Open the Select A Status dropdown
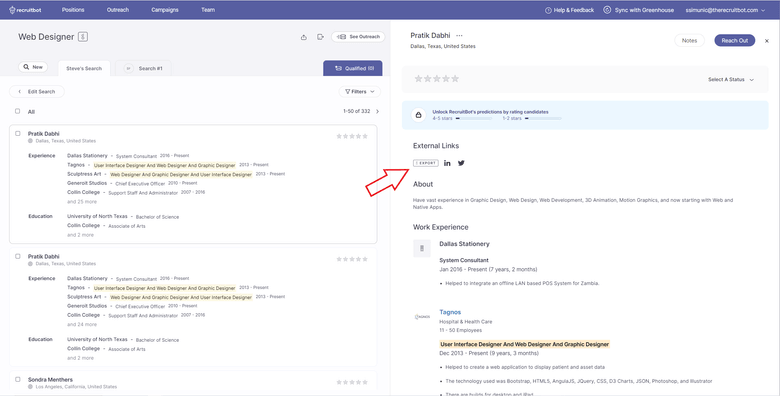 coord(731,80)
